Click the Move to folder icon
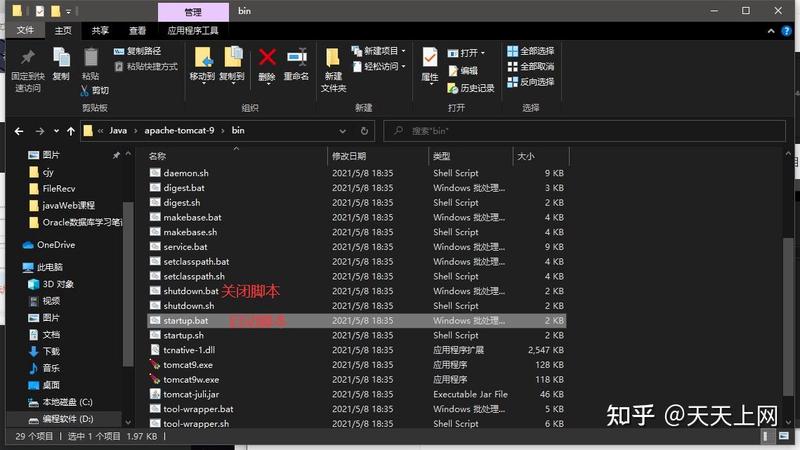The image size is (800, 450). pyautogui.click(x=203, y=57)
